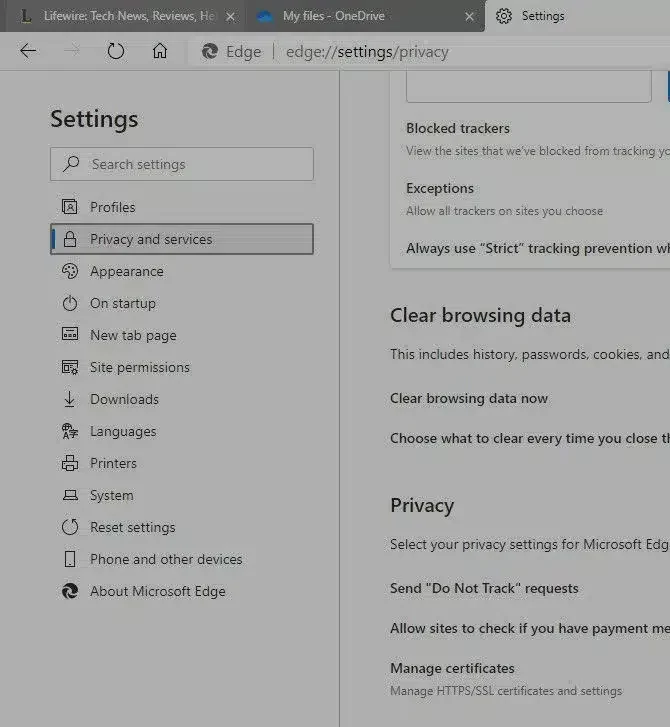The width and height of the screenshot is (670, 727).
Task: Click the Languages icon
Action: 70,431
